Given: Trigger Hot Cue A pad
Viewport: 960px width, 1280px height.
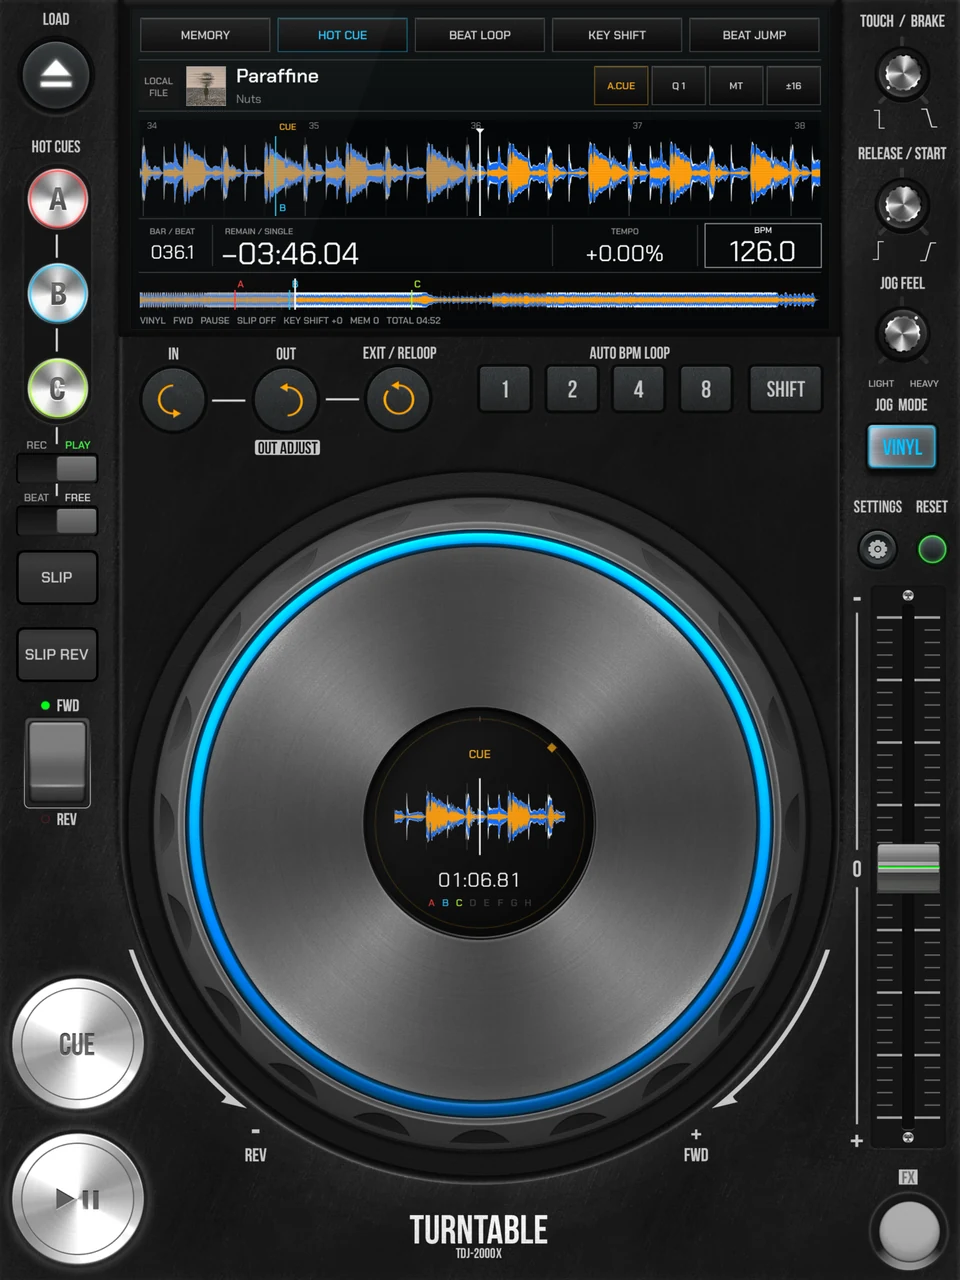Looking at the screenshot, I should 57,199.
